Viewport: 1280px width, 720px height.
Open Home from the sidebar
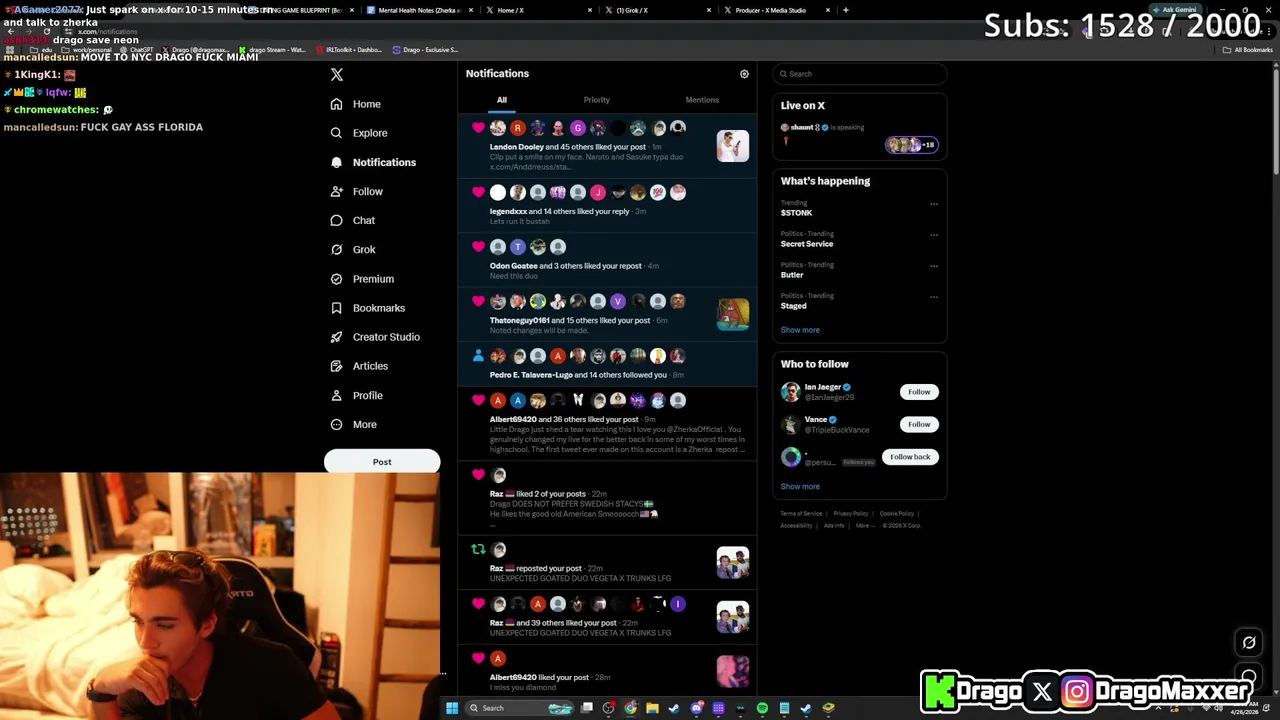pyautogui.click(x=356, y=104)
